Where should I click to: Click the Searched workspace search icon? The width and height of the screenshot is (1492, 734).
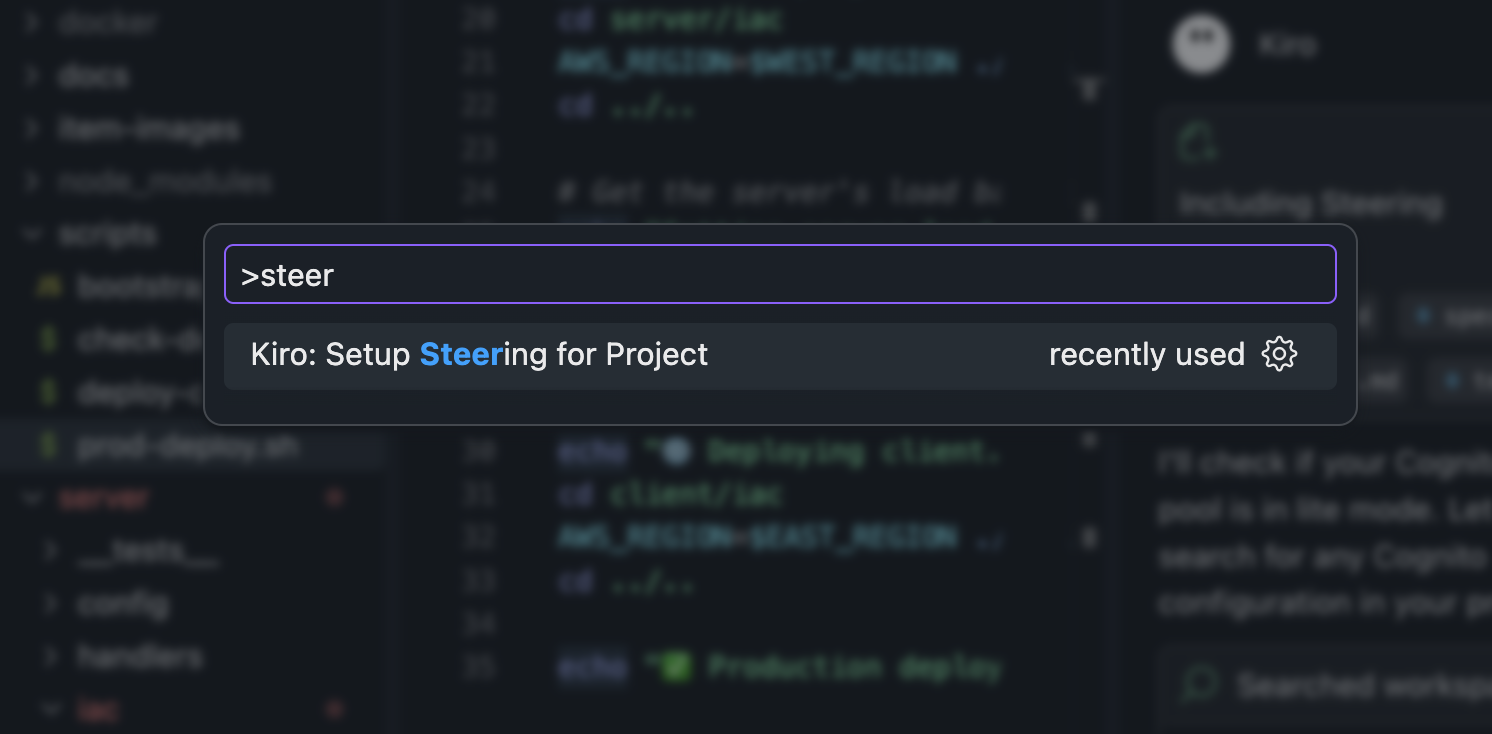[x=1197, y=685]
